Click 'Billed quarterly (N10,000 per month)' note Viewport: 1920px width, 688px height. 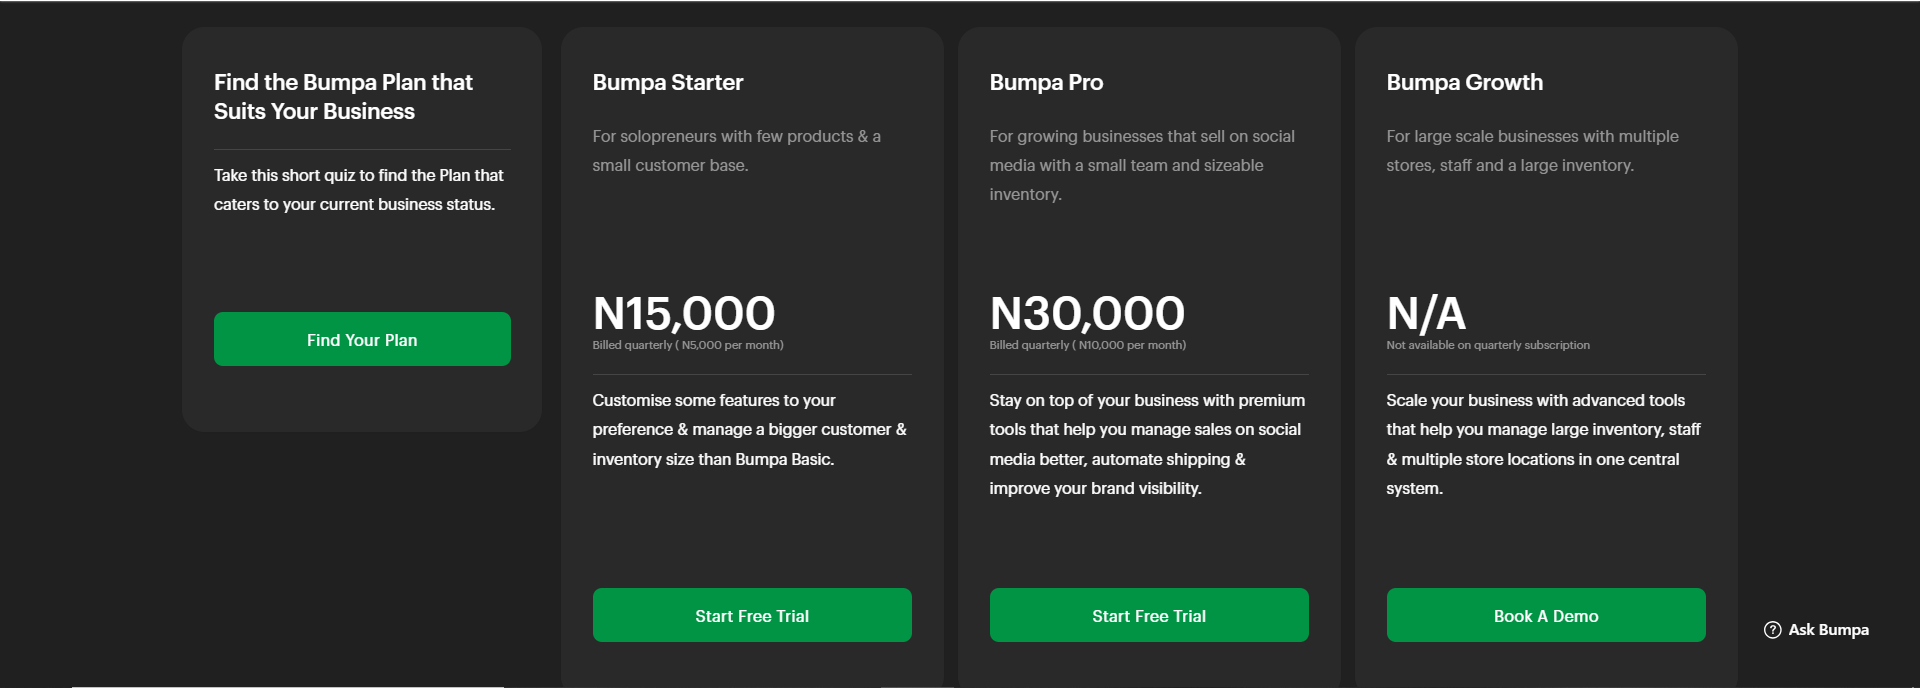[x=1087, y=345]
